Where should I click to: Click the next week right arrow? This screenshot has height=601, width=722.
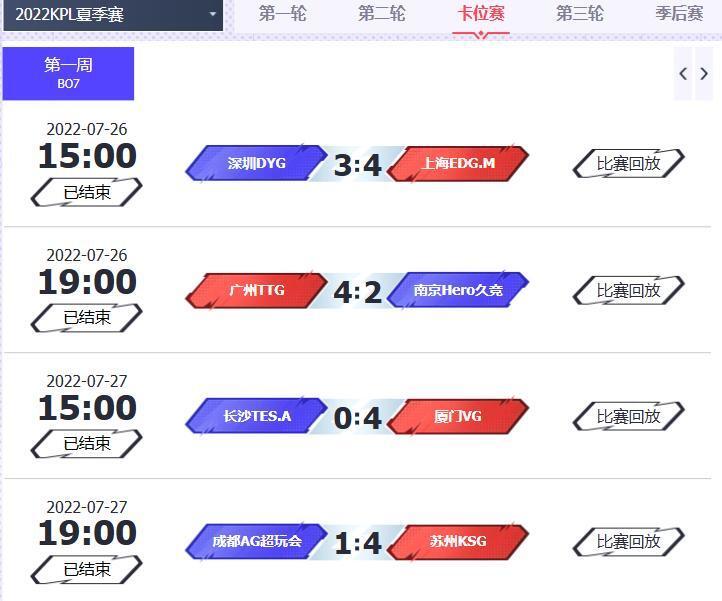704,74
